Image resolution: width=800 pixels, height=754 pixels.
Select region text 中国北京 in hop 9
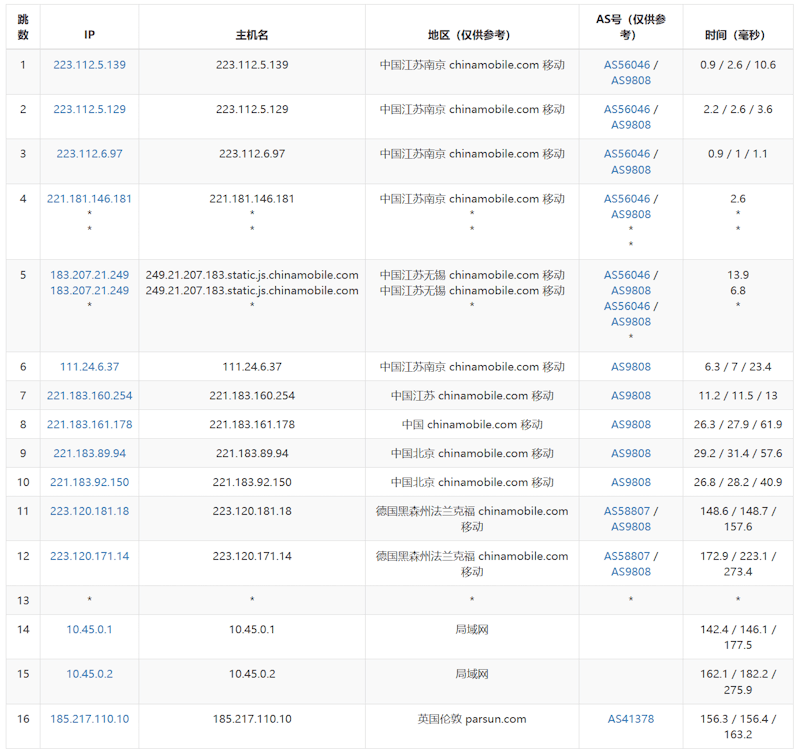pos(413,453)
